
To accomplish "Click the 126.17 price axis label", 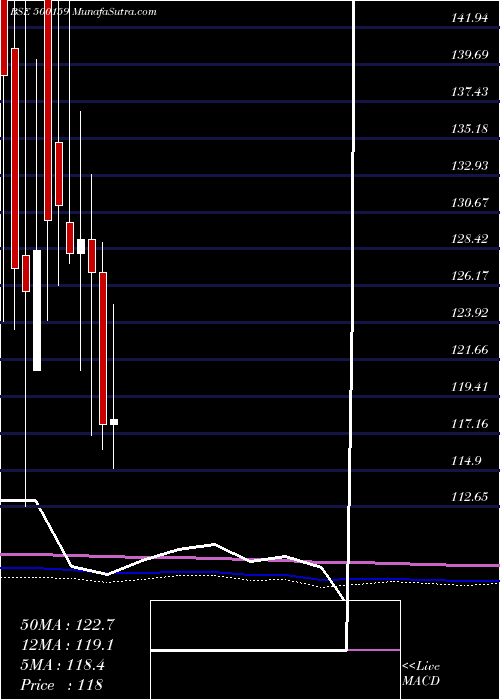I will pos(470,276).
